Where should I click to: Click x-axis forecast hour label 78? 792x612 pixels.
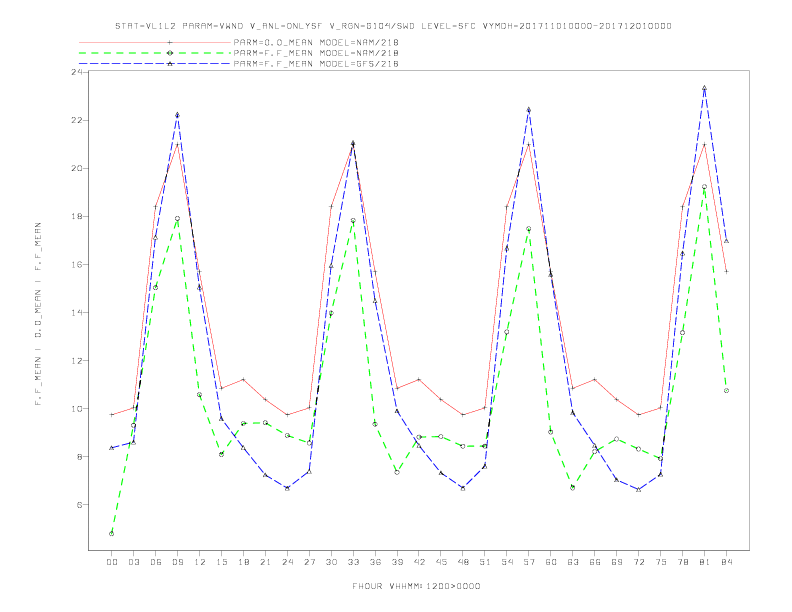click(682, 562)
